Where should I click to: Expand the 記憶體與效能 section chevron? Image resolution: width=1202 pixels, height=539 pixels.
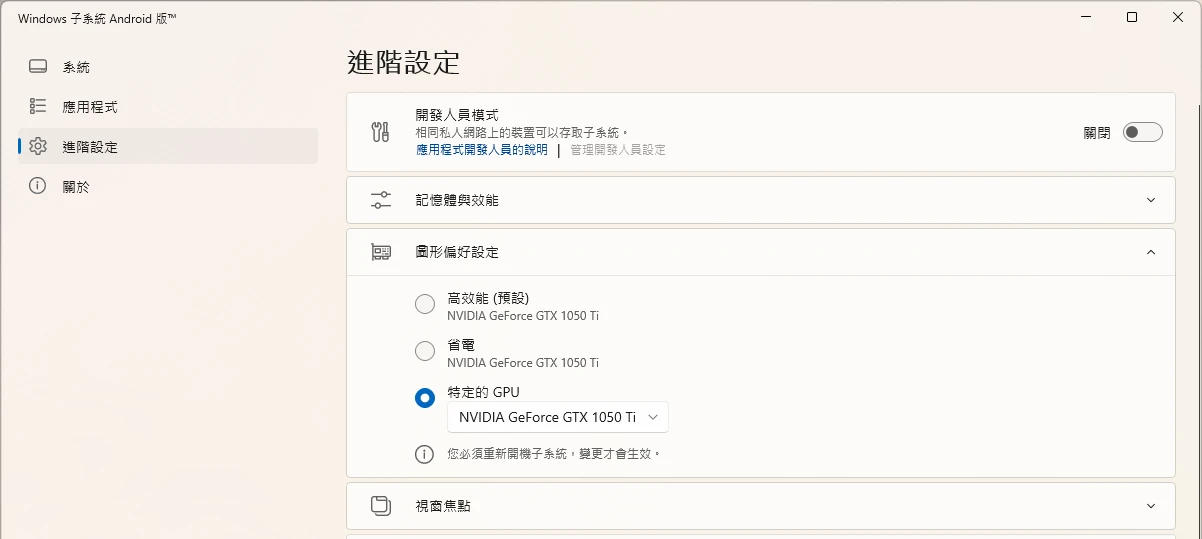click(x=1151, y=200)
